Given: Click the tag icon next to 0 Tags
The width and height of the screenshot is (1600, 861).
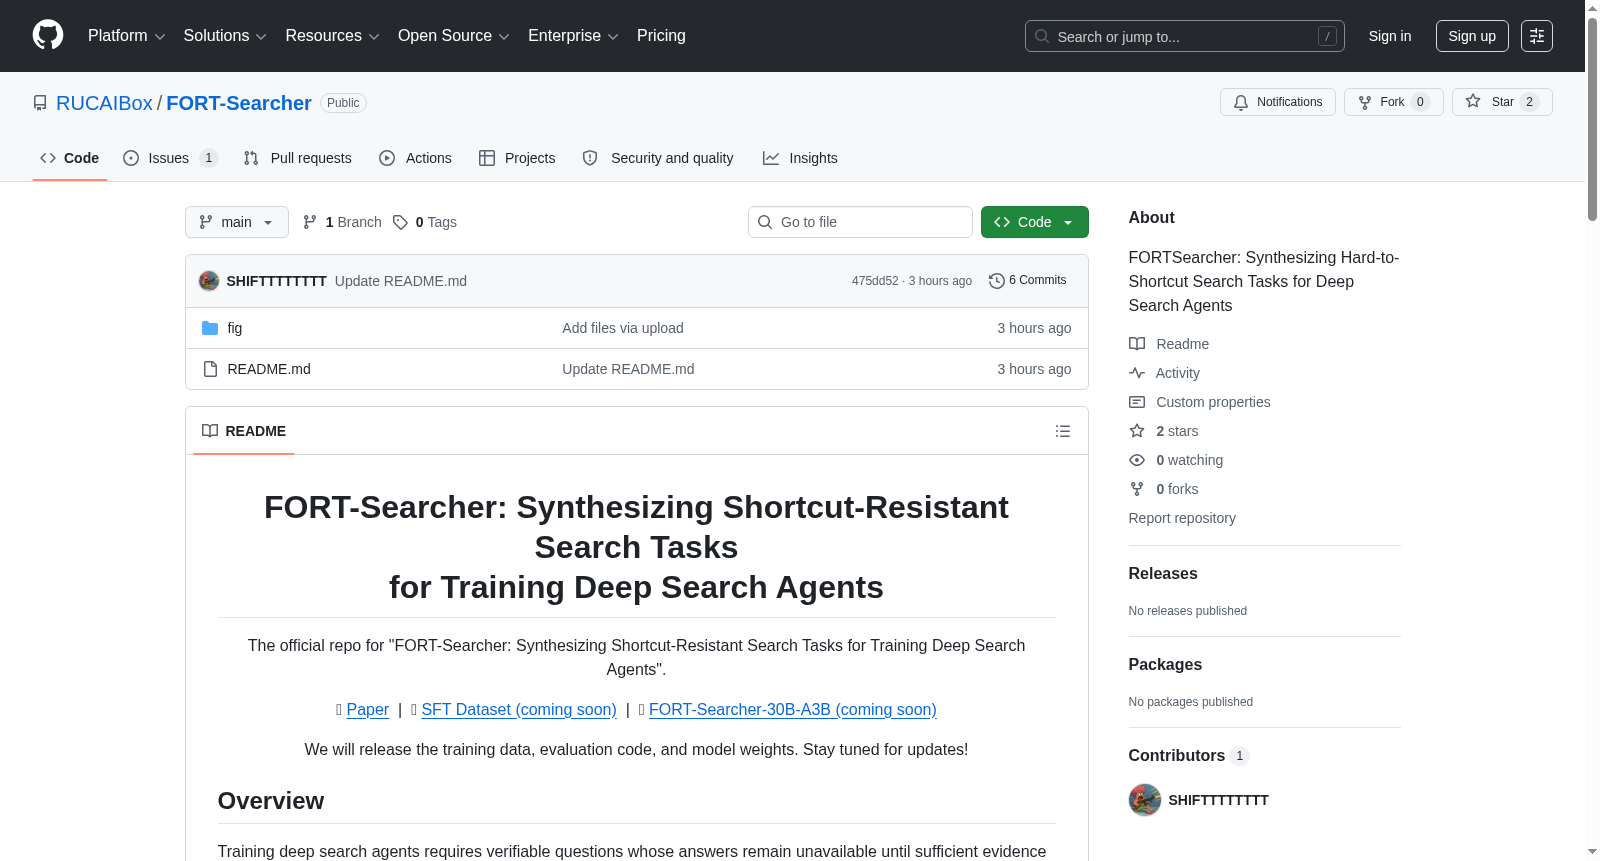Looking at the screenshot, I should [400, 222].
